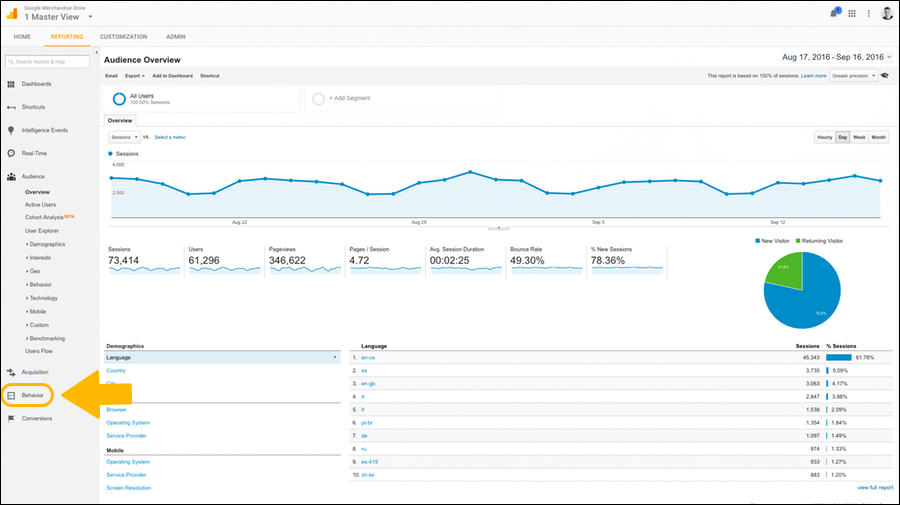Collapse the left sidebar panel arrow

(96, 52)
